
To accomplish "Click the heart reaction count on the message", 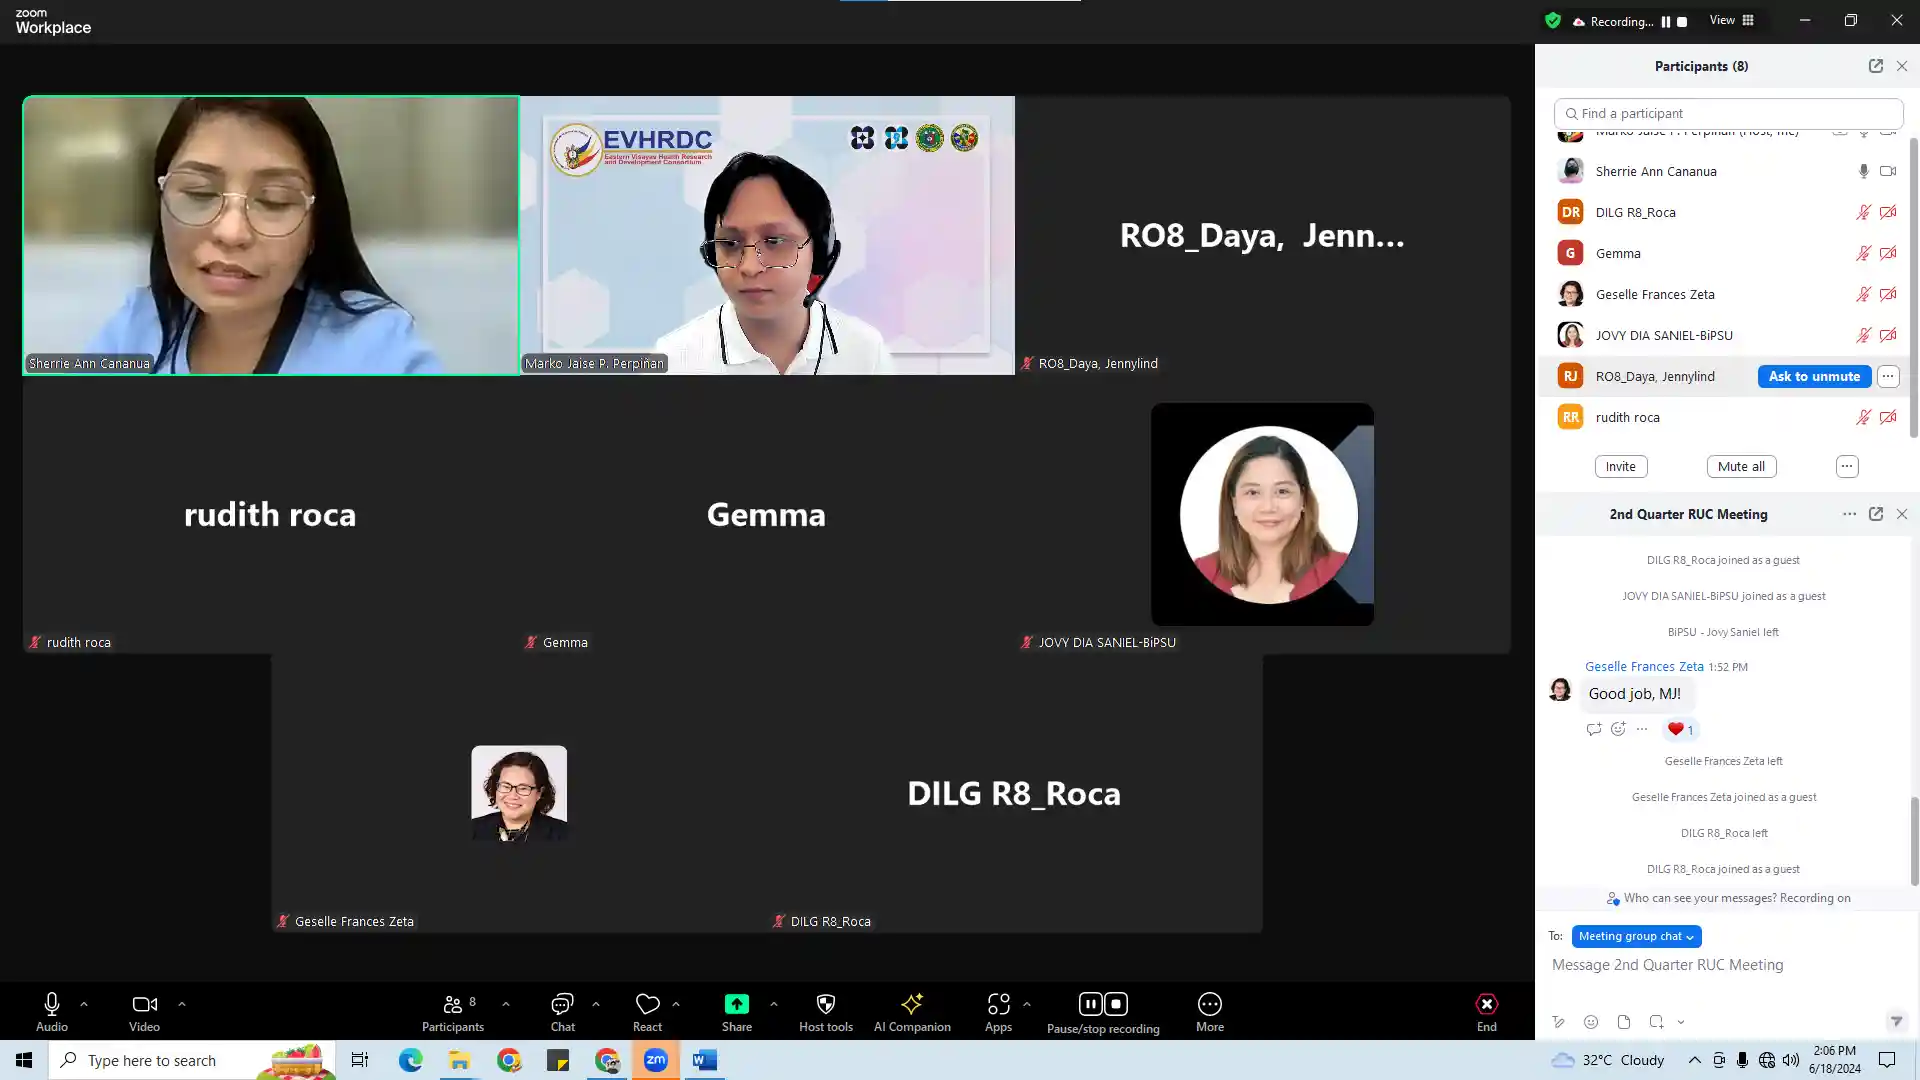I will click(1680, 730).
